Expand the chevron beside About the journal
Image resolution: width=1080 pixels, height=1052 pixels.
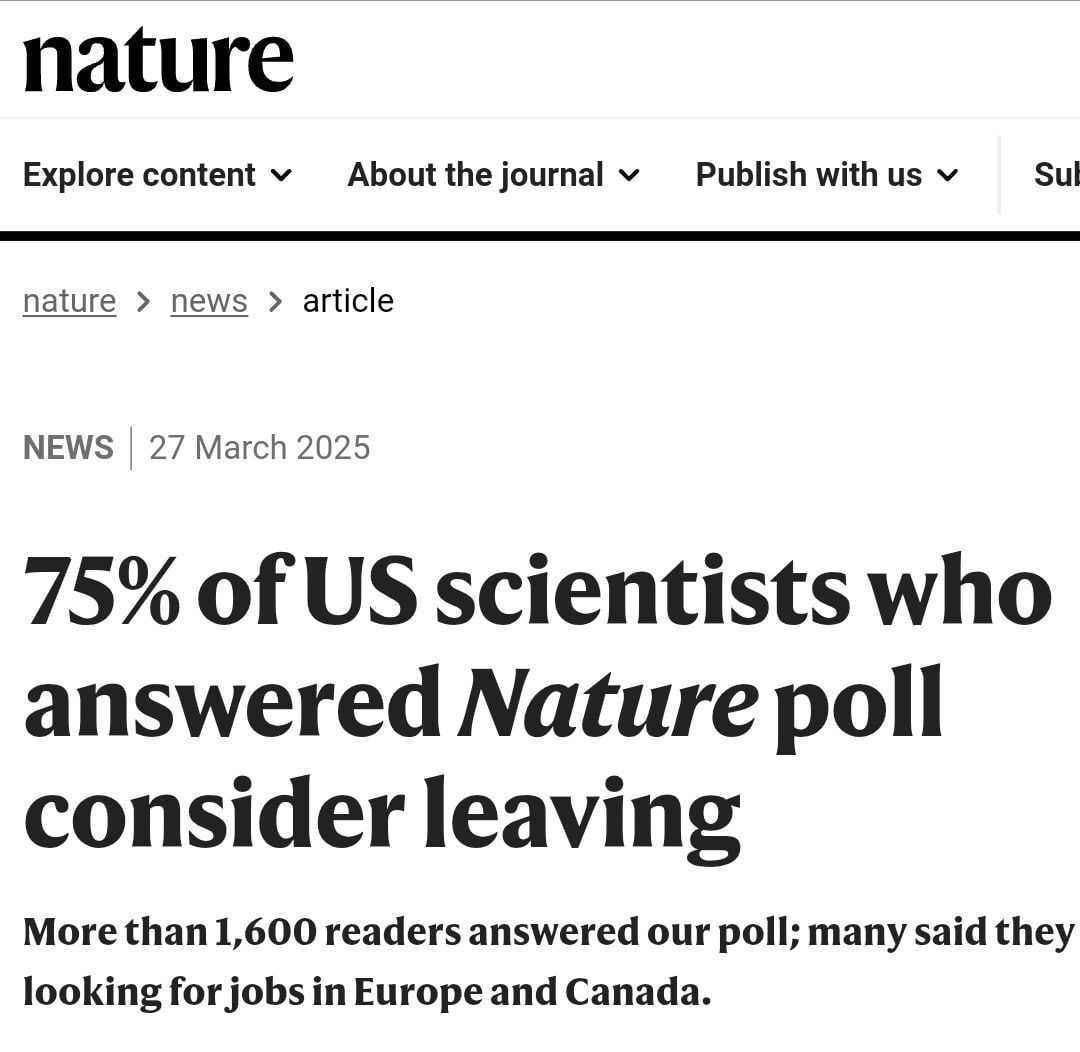pos(629,176)
